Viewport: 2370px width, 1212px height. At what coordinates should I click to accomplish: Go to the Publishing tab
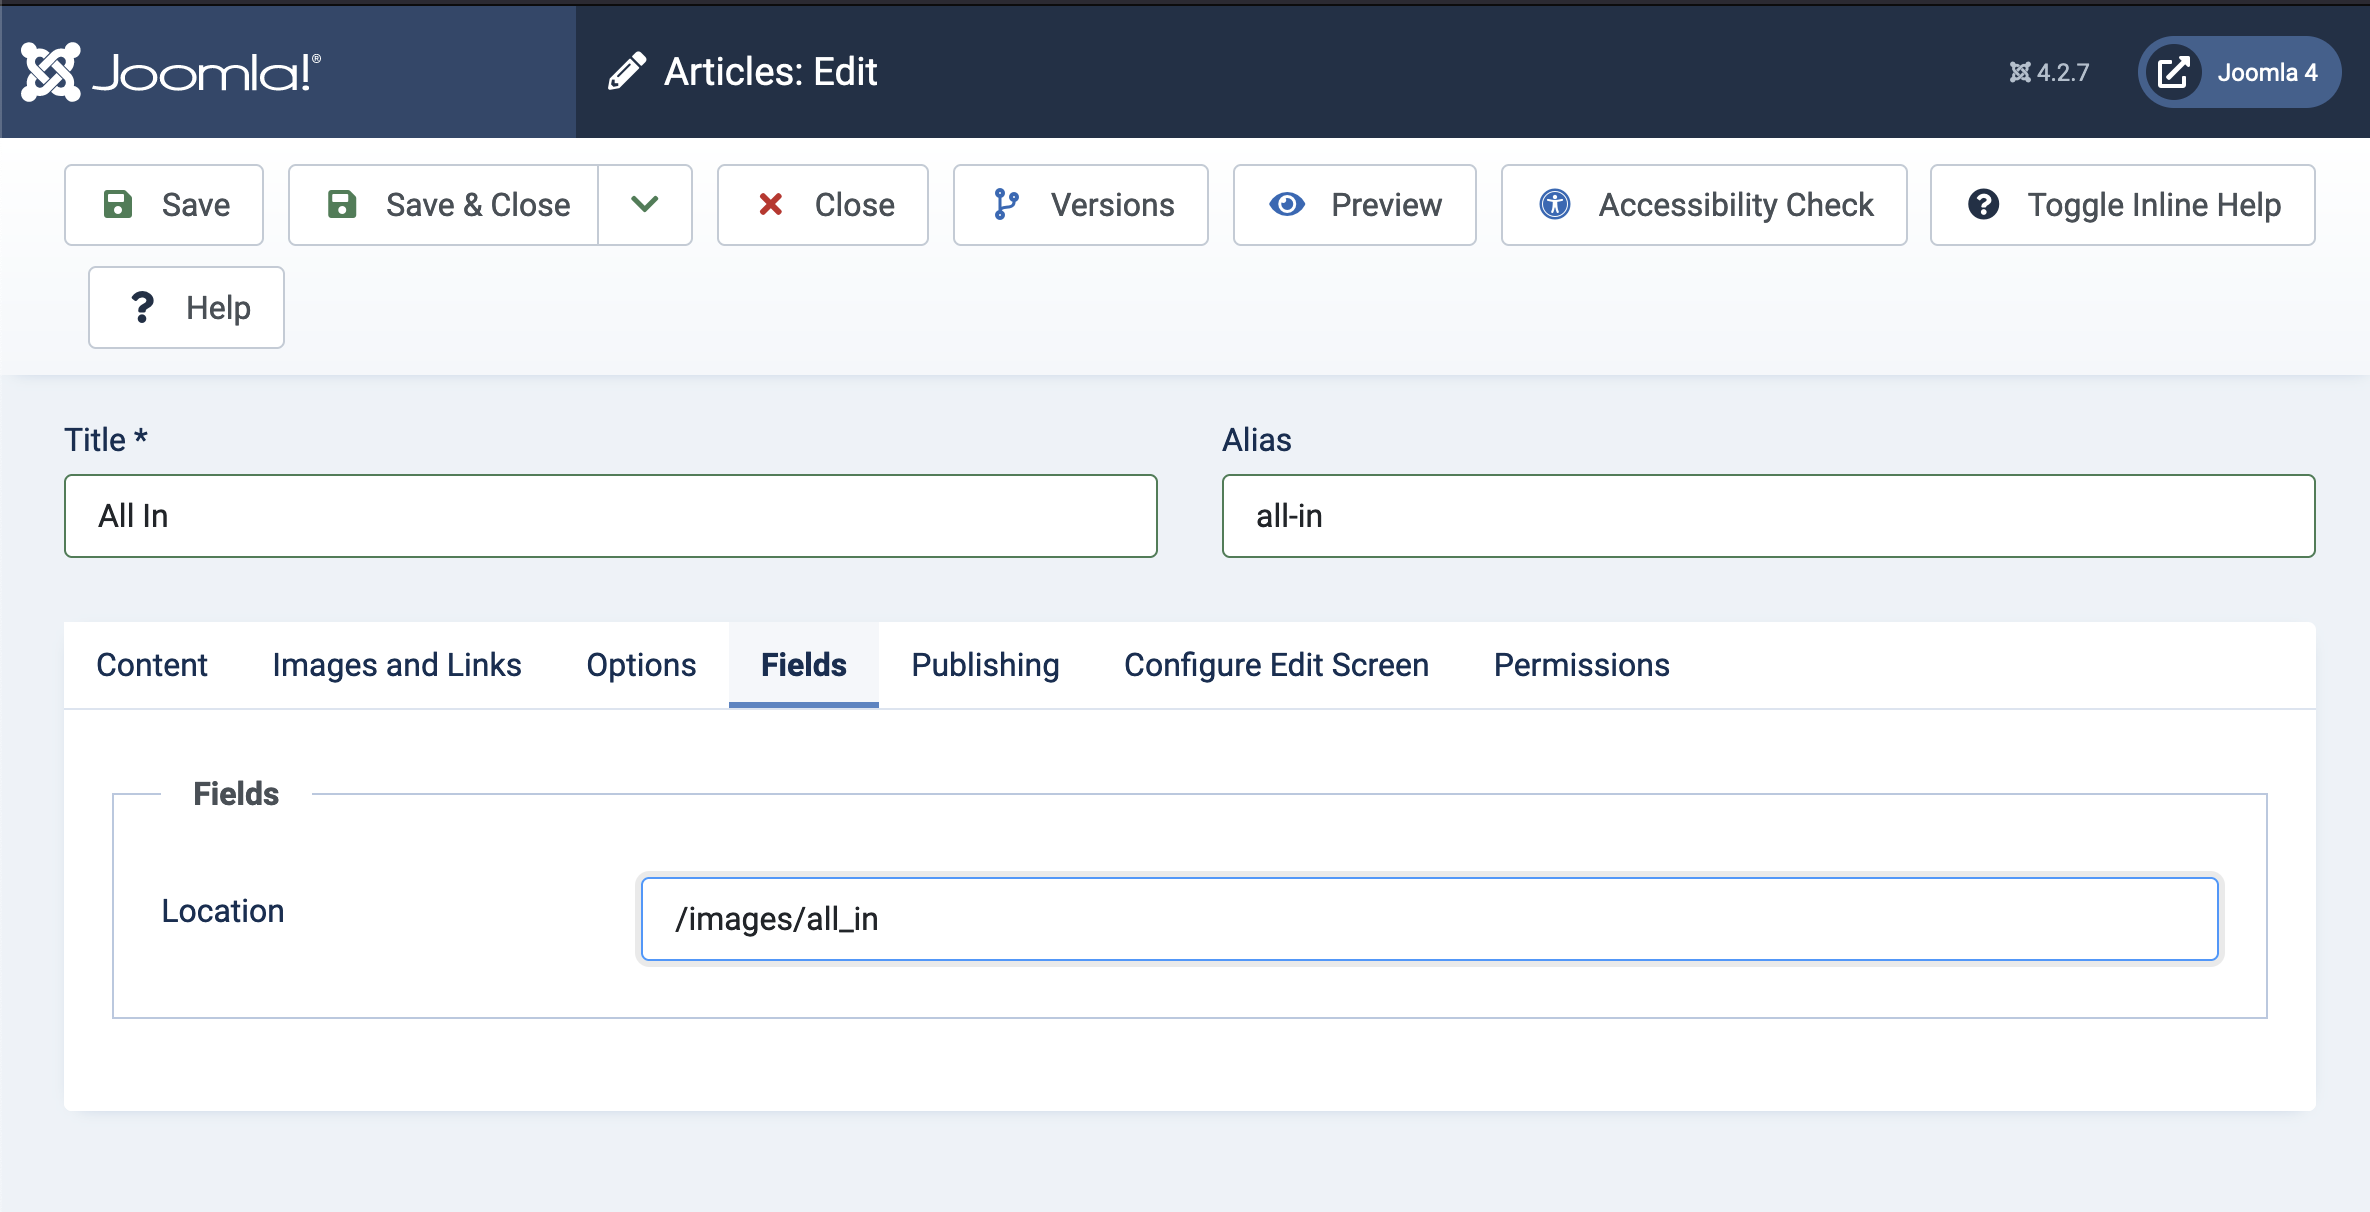tap(985, 665)
